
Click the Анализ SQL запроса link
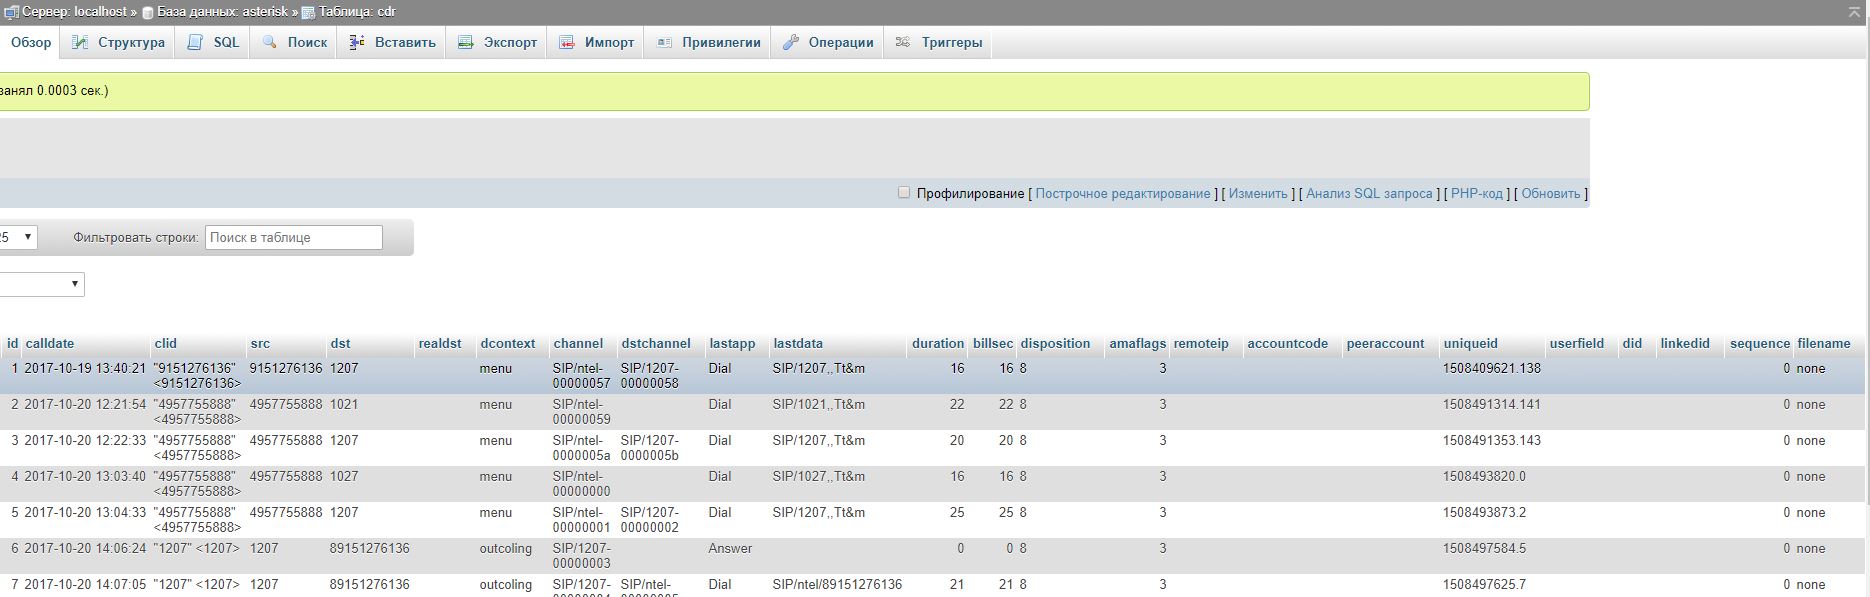1369,194
